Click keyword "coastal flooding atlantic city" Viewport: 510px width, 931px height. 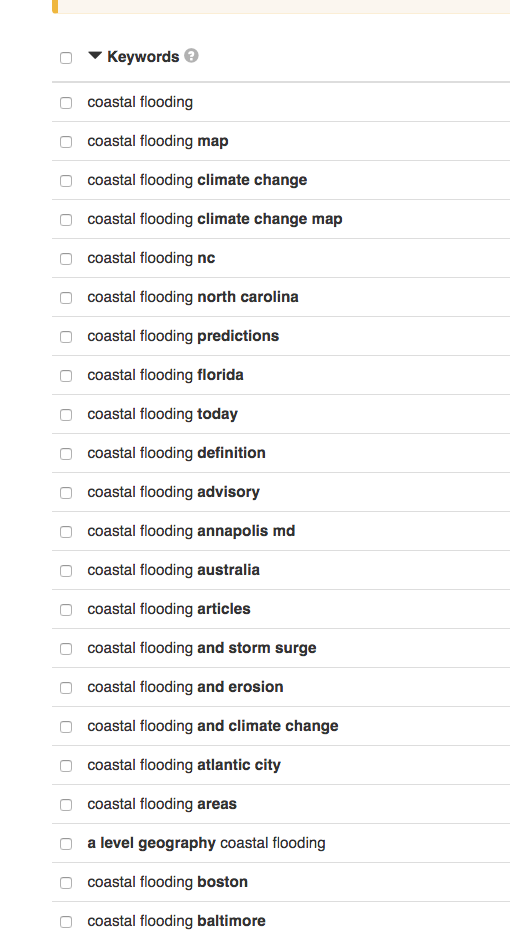click(184, 765)
